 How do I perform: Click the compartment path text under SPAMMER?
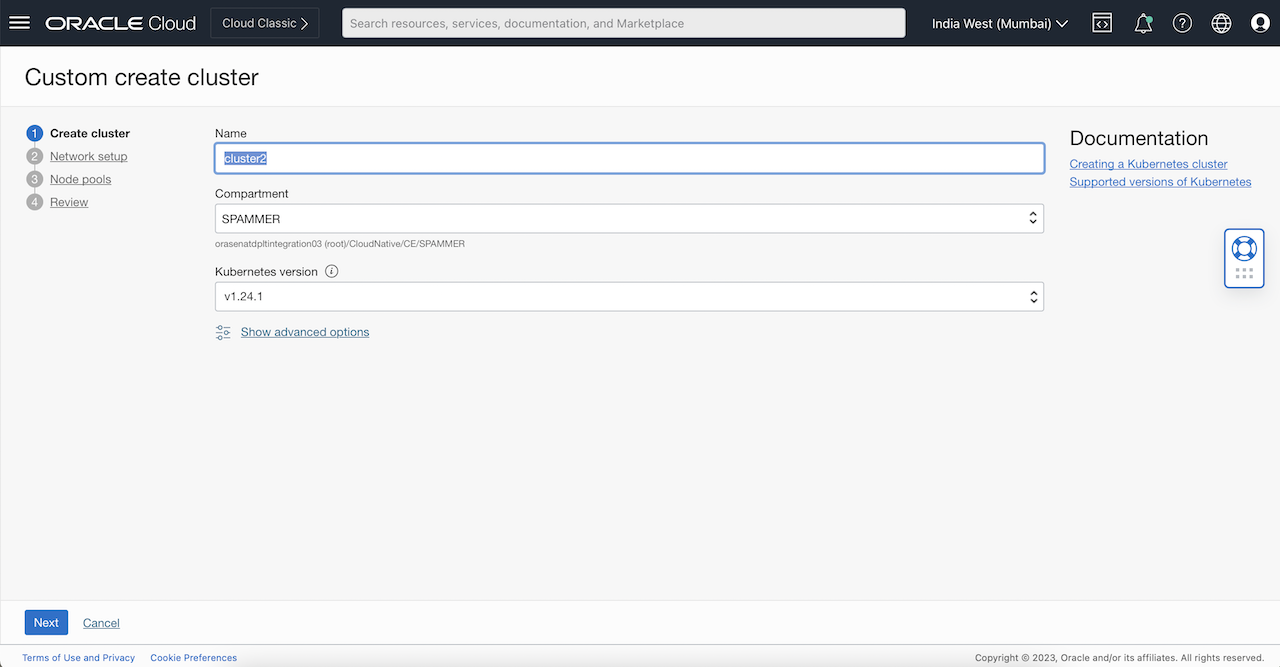(340, 243)
